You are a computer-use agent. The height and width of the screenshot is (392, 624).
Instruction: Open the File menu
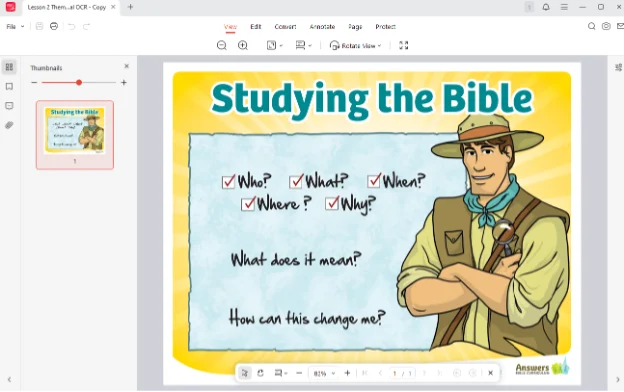[x=11, y=27]
